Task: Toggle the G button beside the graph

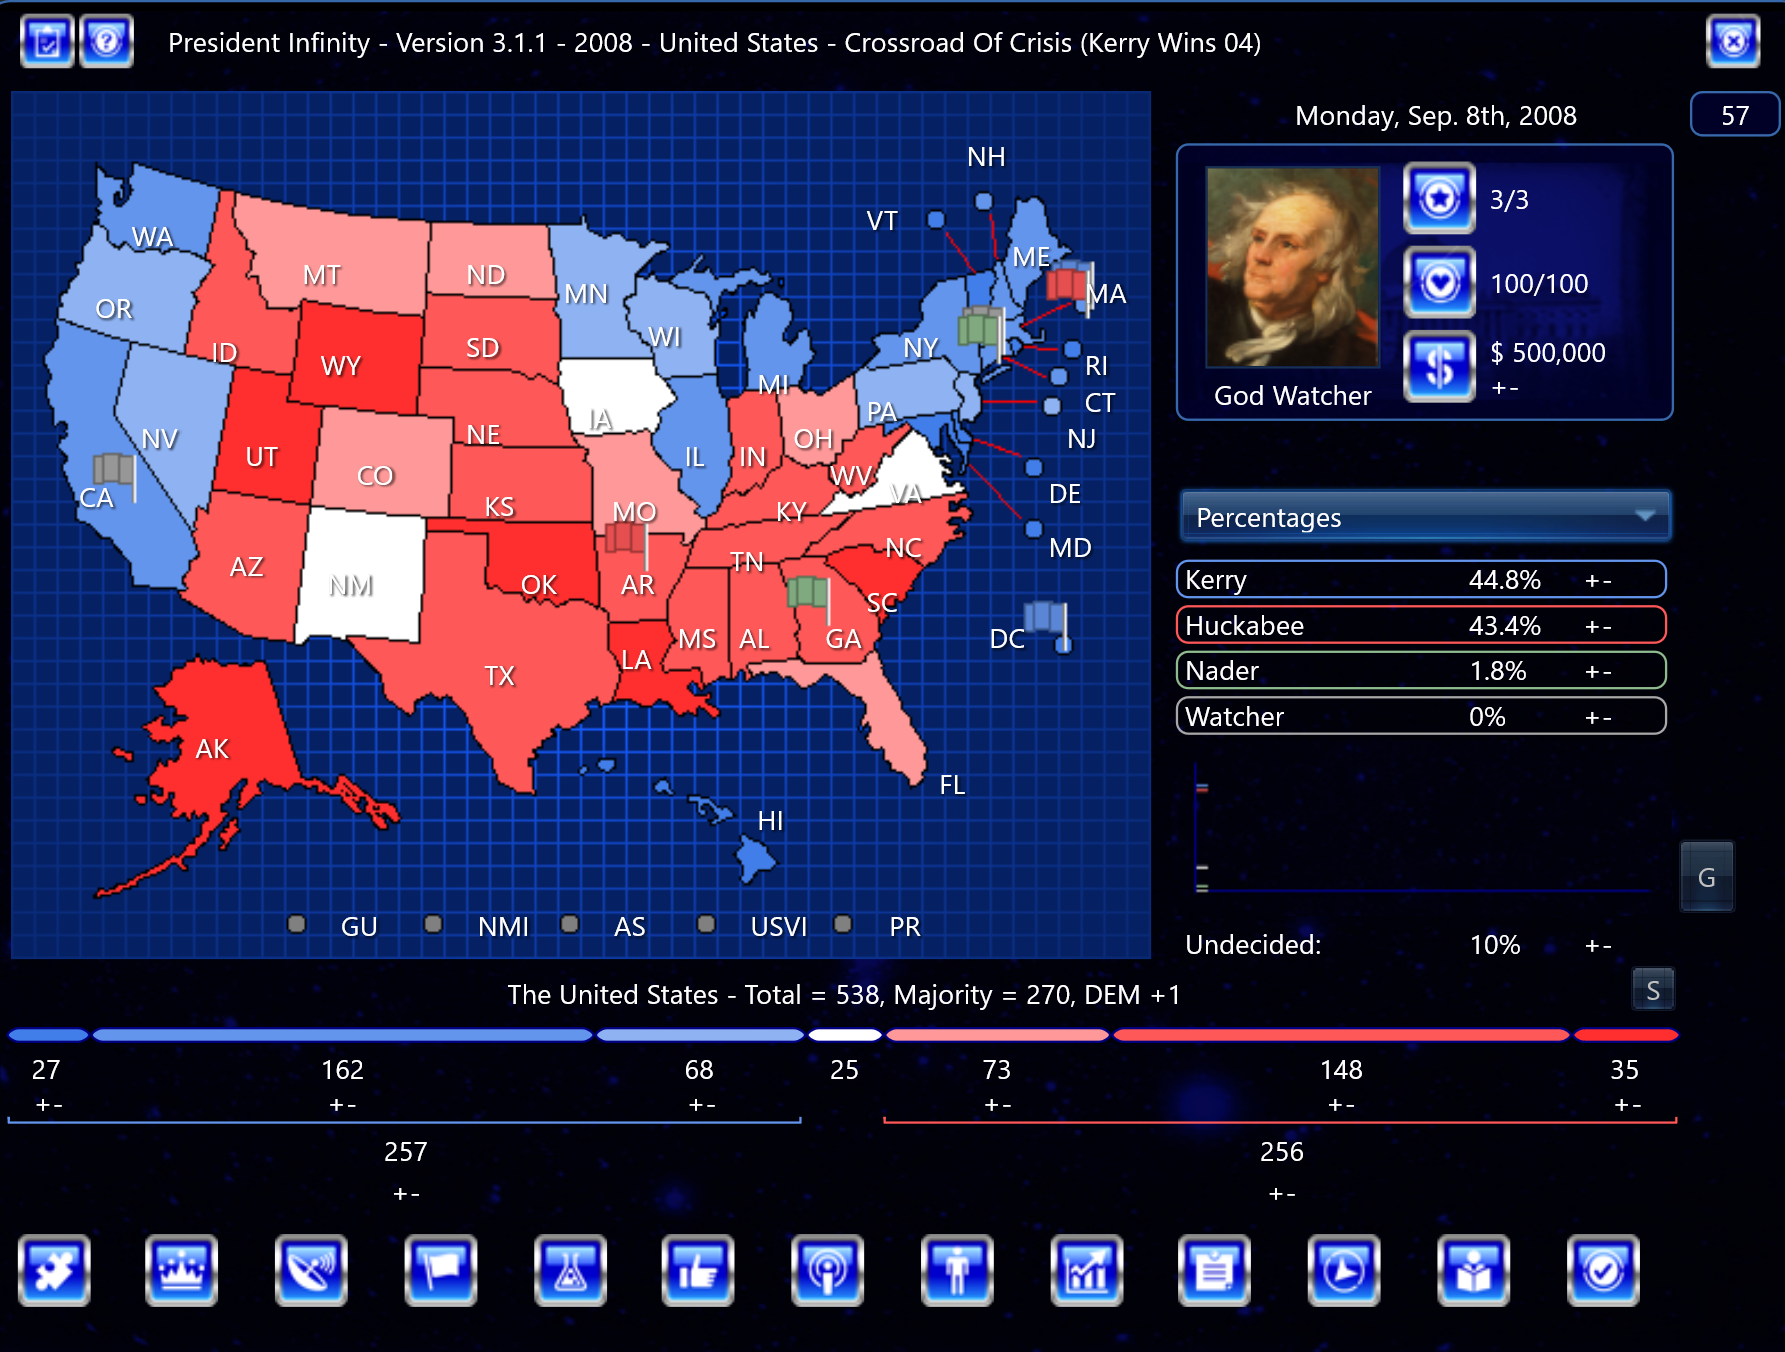Action: [1706, 877]
